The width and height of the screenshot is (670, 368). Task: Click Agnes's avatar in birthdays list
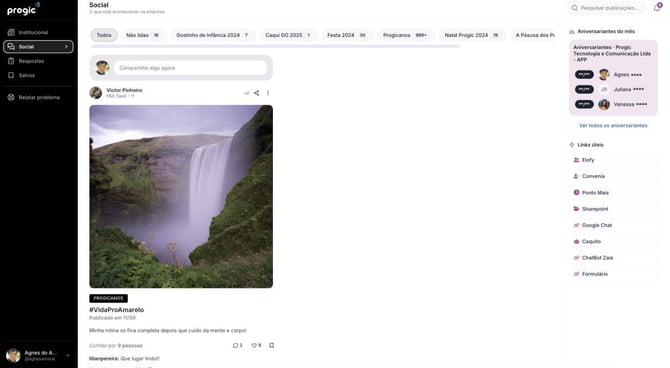(604, 75)
